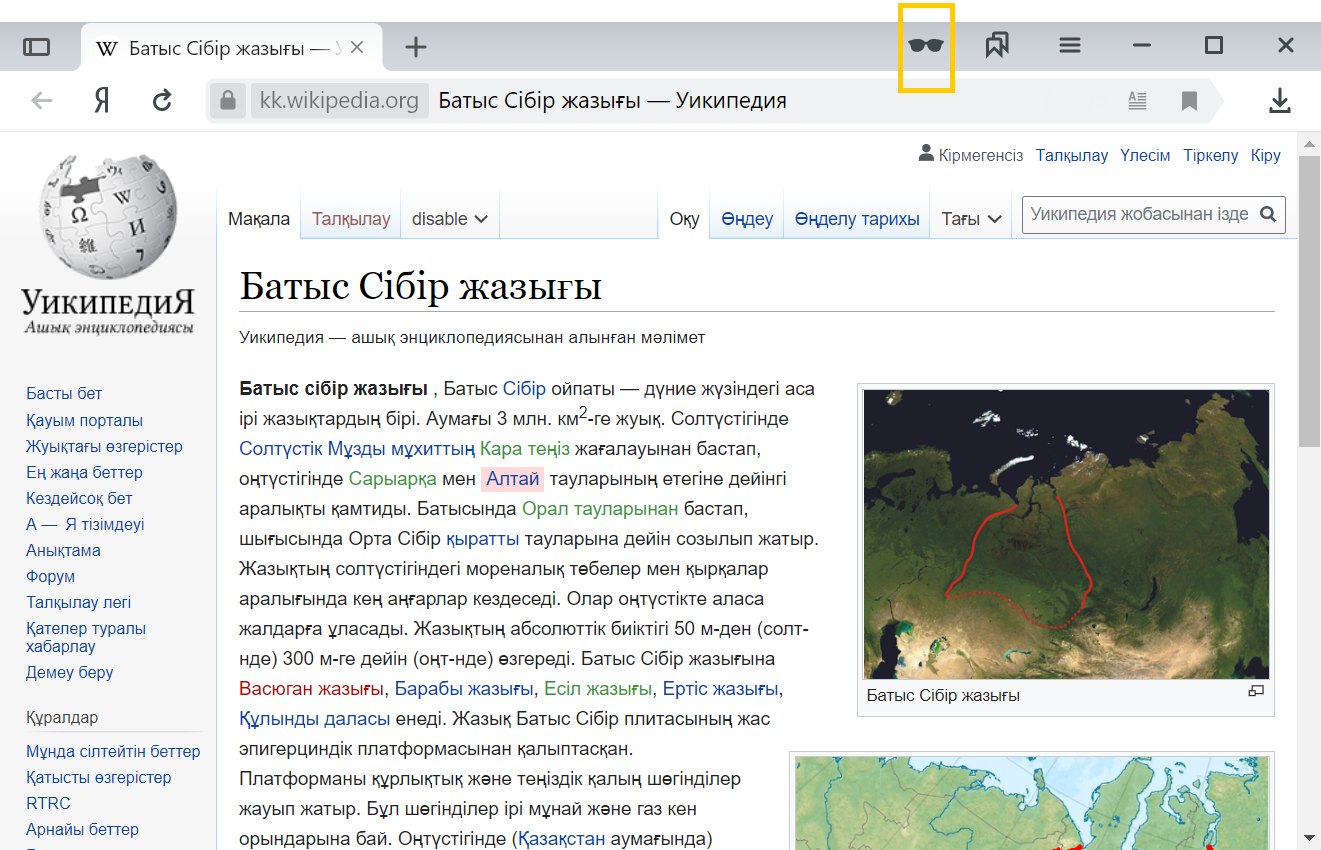This screenshot has width=1321, height=850.
Task: Open Басты бет in sidebar
Action: 64,393
